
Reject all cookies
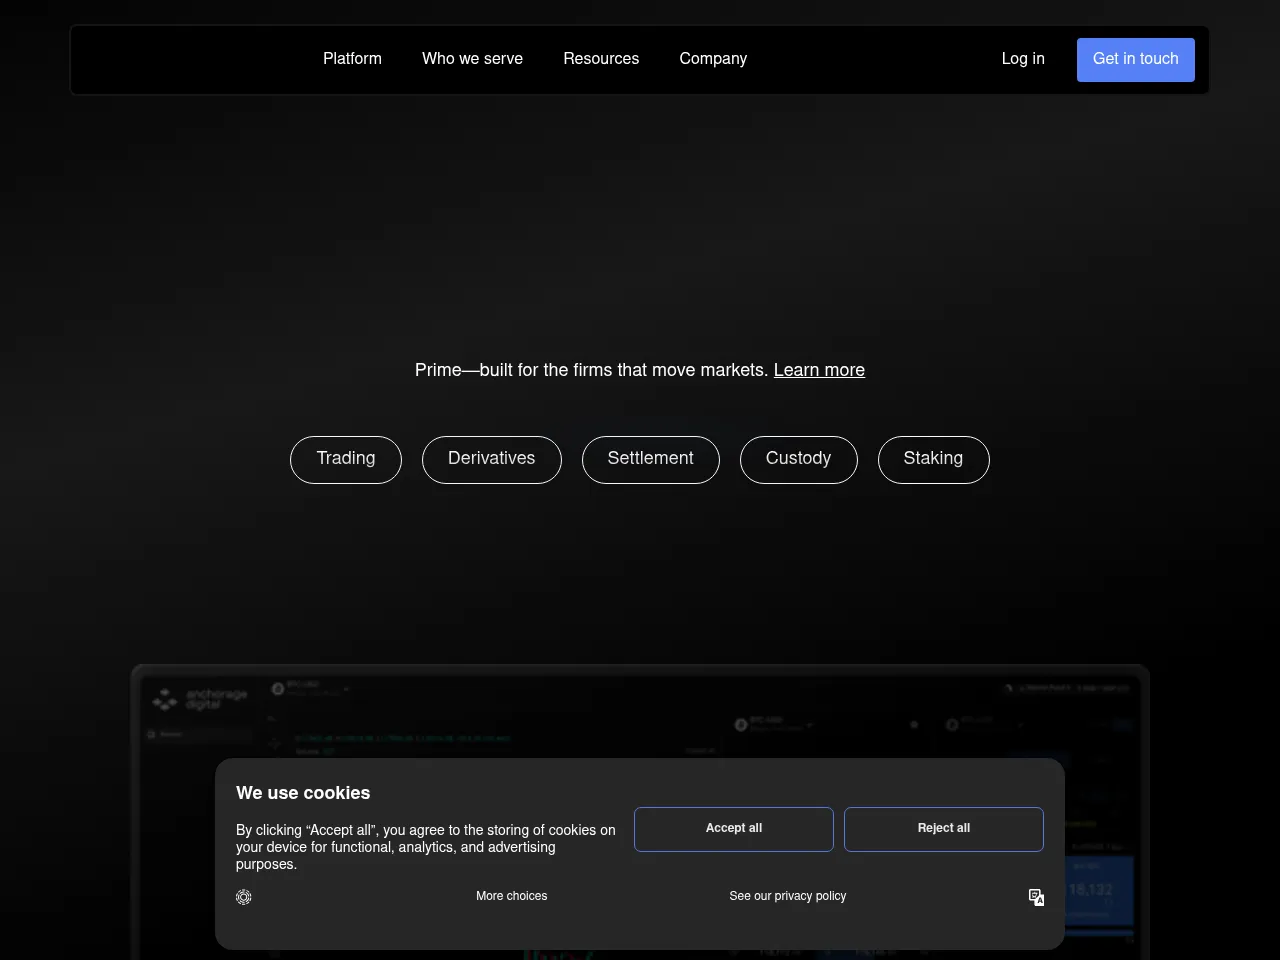(943, 829)
